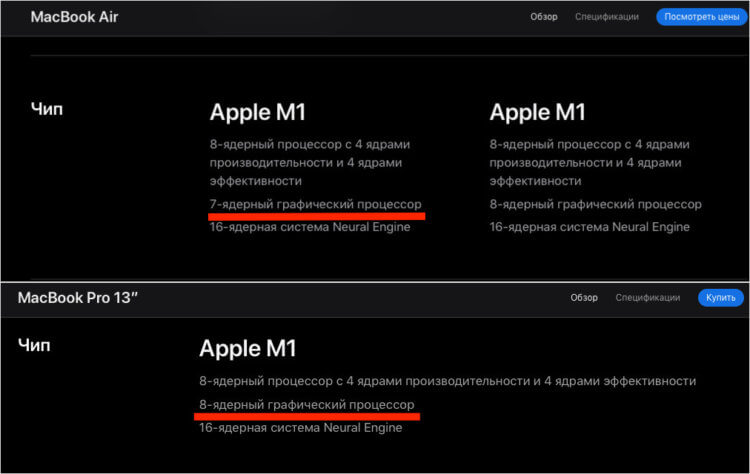Click the Чип label in MacBook Air section
The height and width of the screenshot is (474, 750).
[x=47, y=109]
